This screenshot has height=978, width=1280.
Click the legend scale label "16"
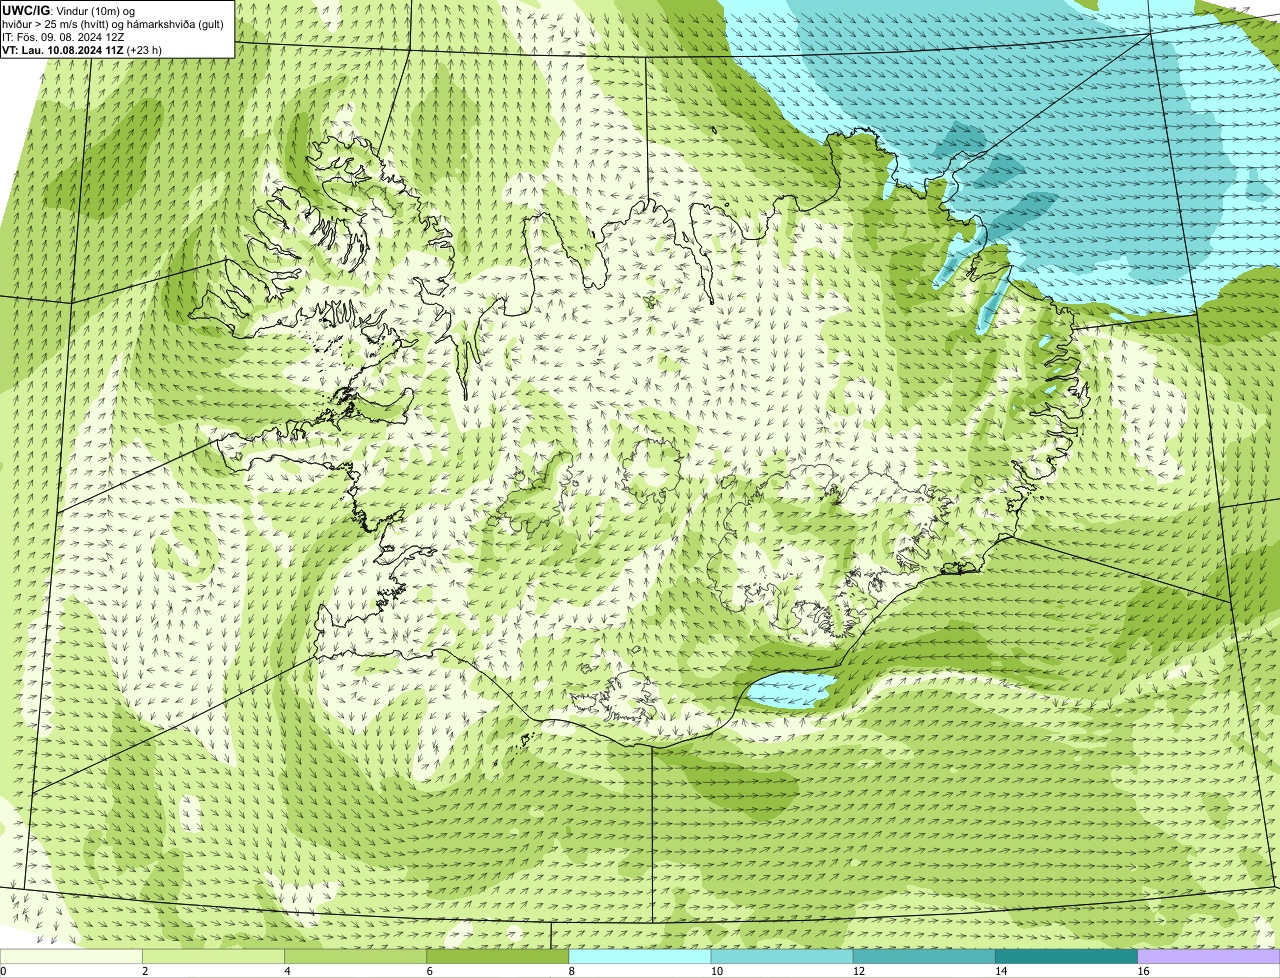1143,971
